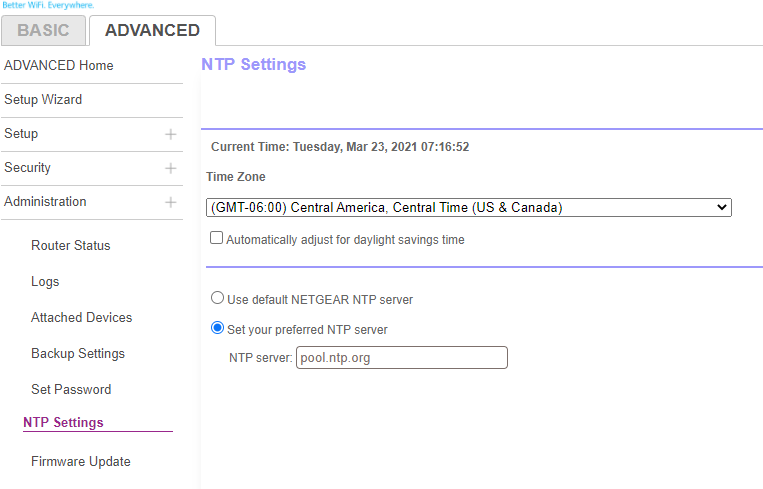Image resolution: width=763 pixels, height=489 pixels.
Task: Launch the Setup Wizard
Action: (43, 100)
